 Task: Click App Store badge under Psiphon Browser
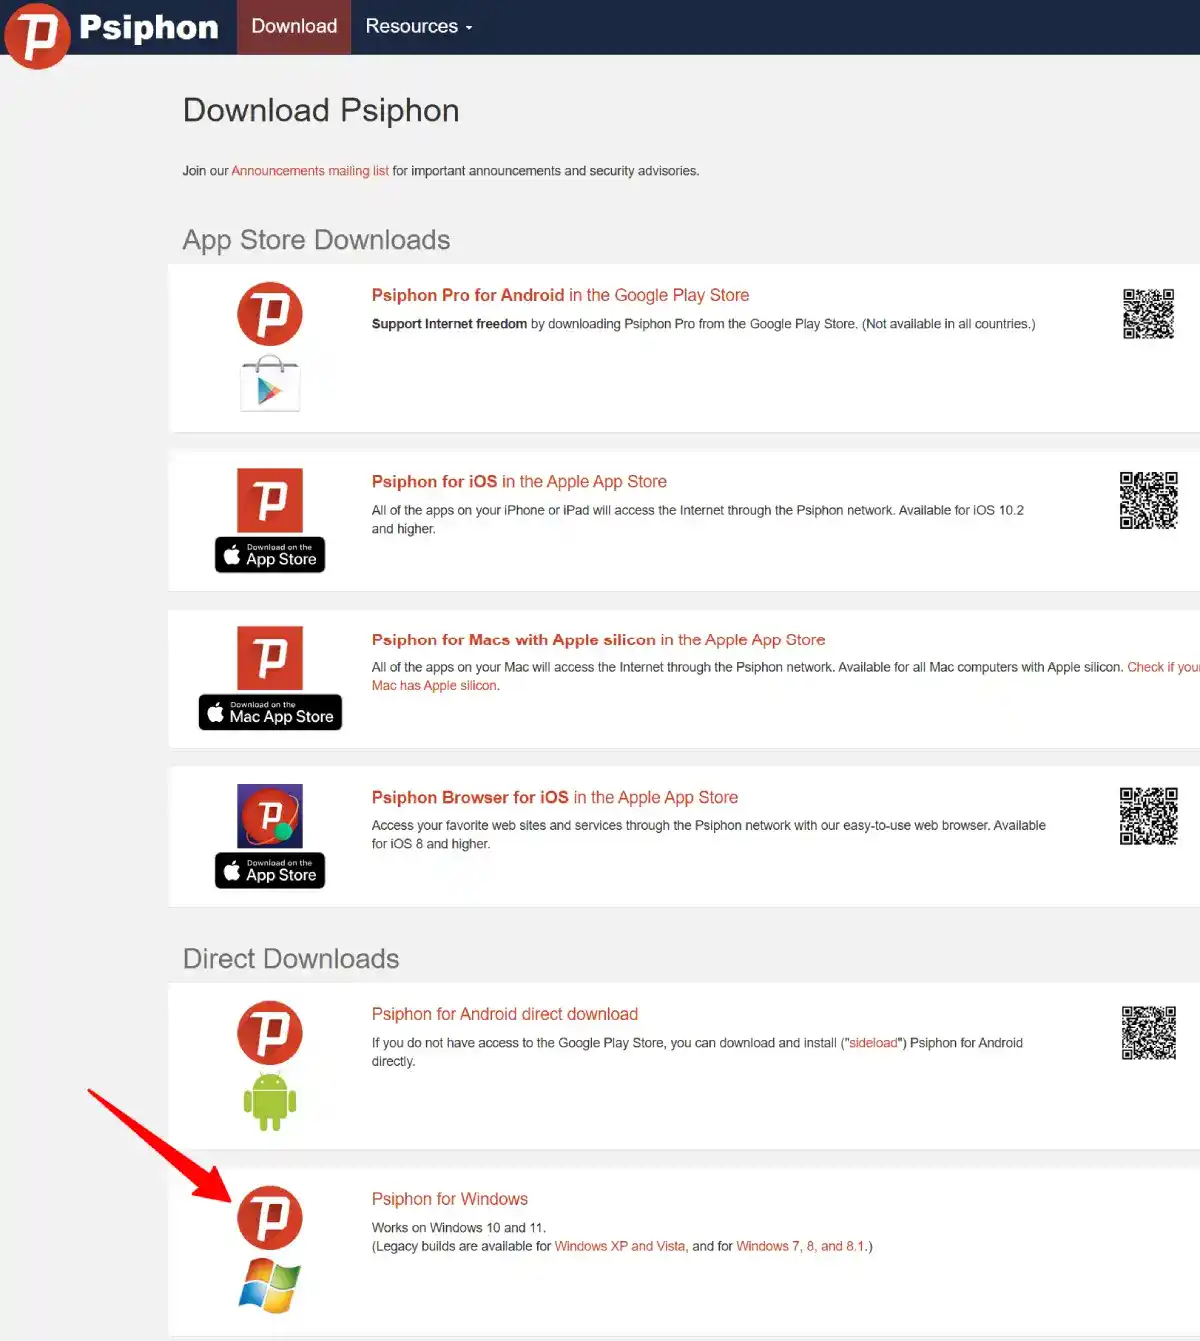point(270,870)
